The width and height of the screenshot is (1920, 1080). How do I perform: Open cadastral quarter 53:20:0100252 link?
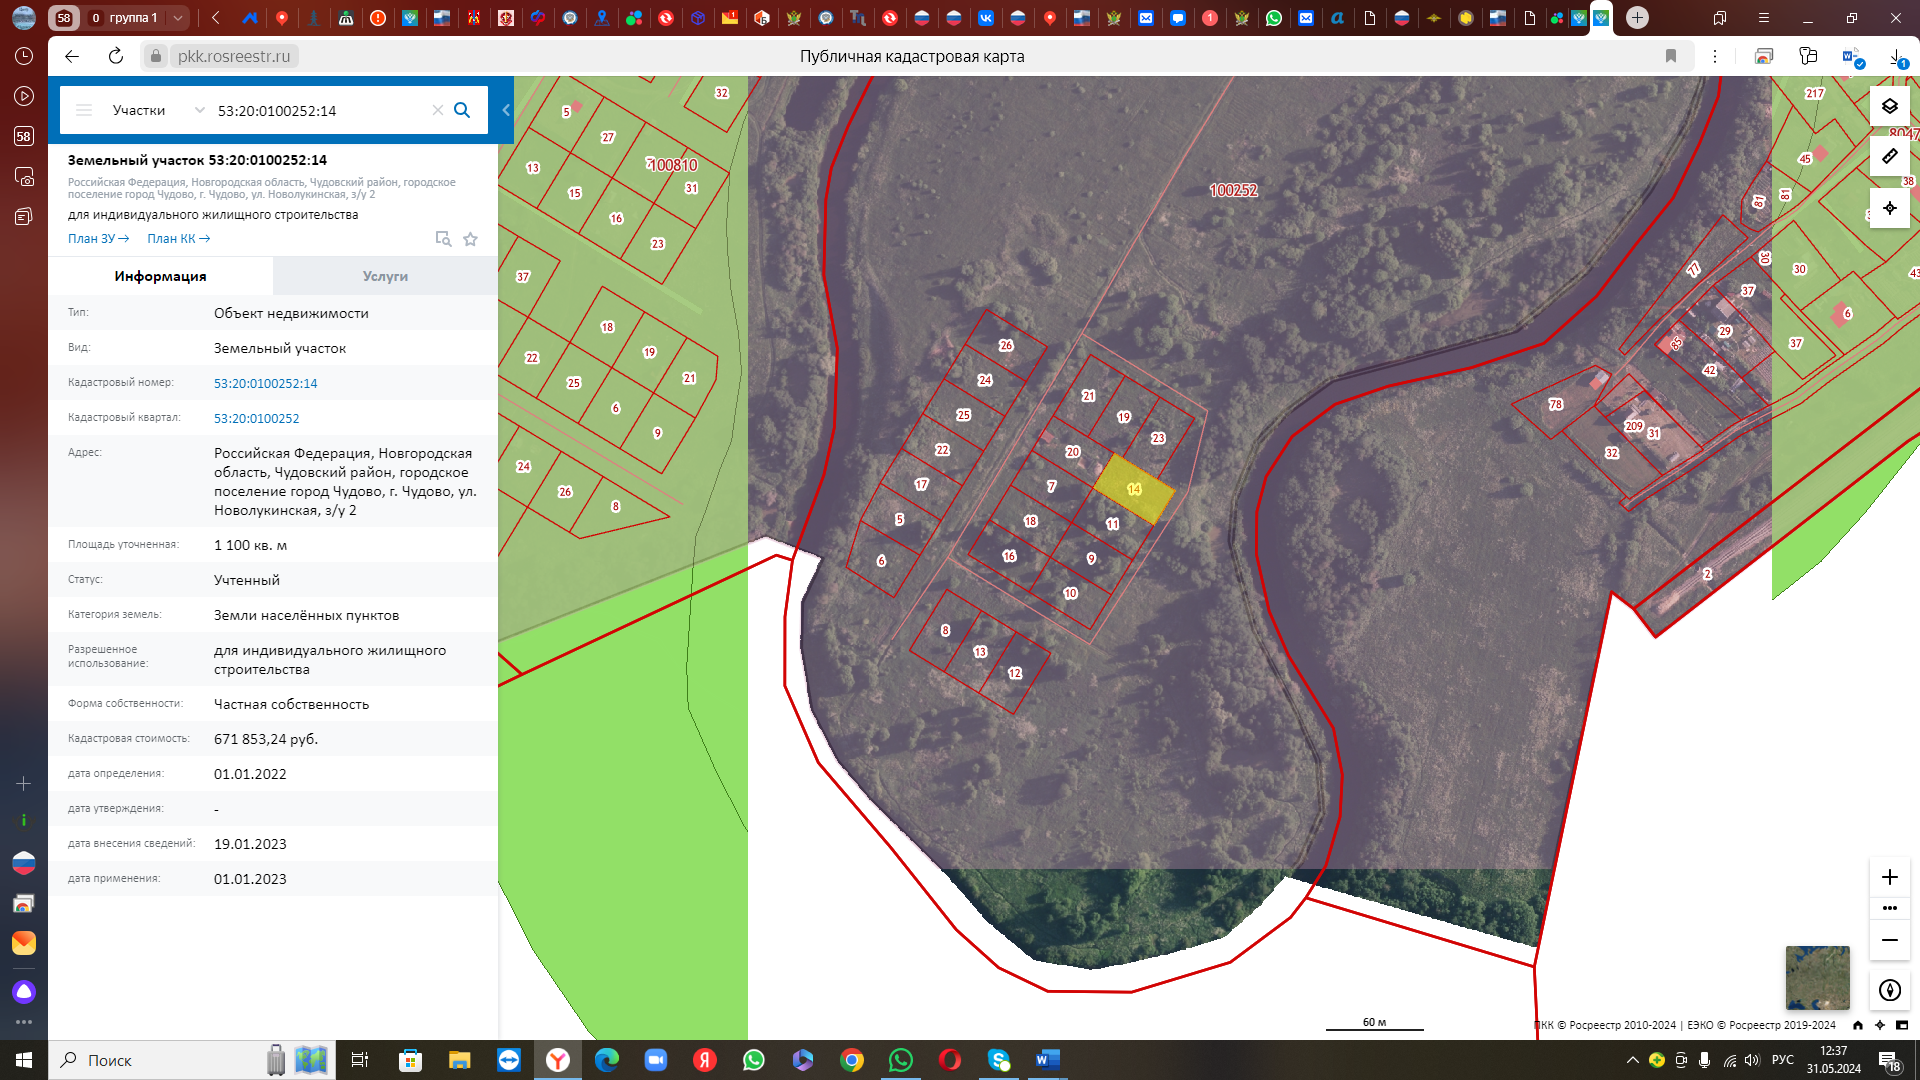[256, 418]
